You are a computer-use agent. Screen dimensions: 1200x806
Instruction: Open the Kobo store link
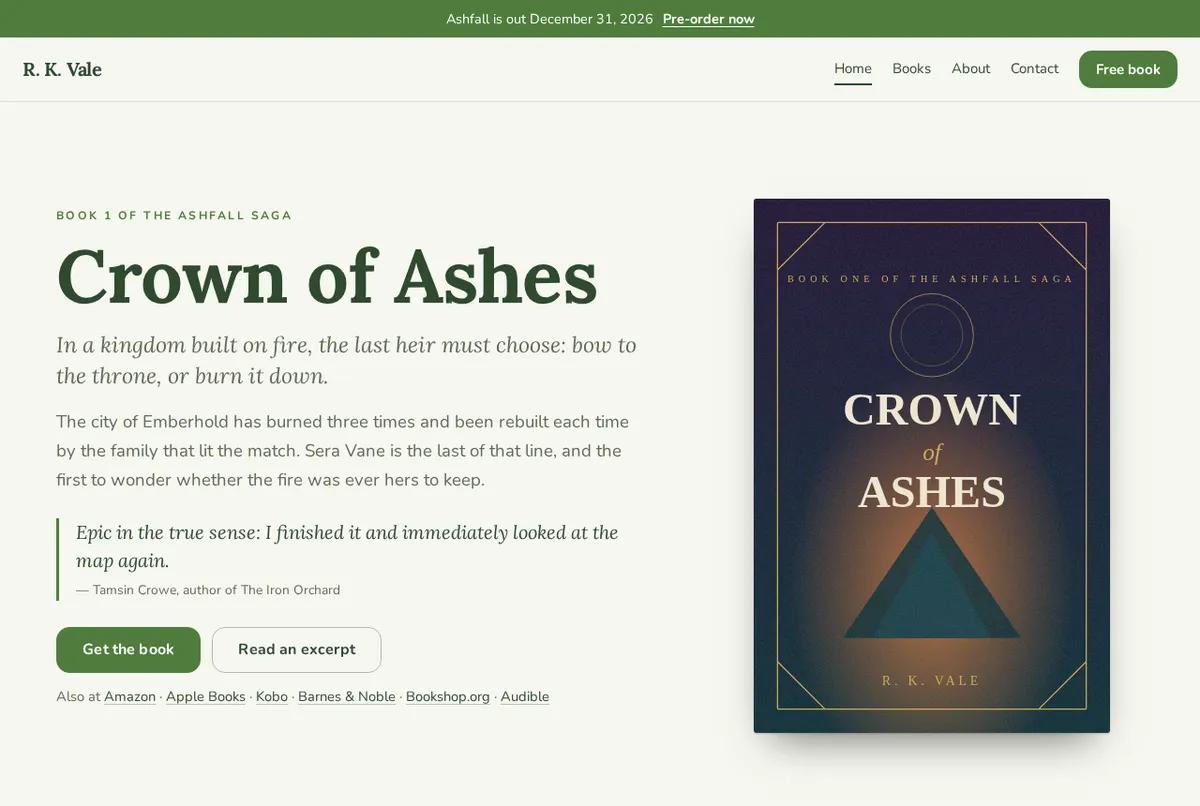[272, 697]
